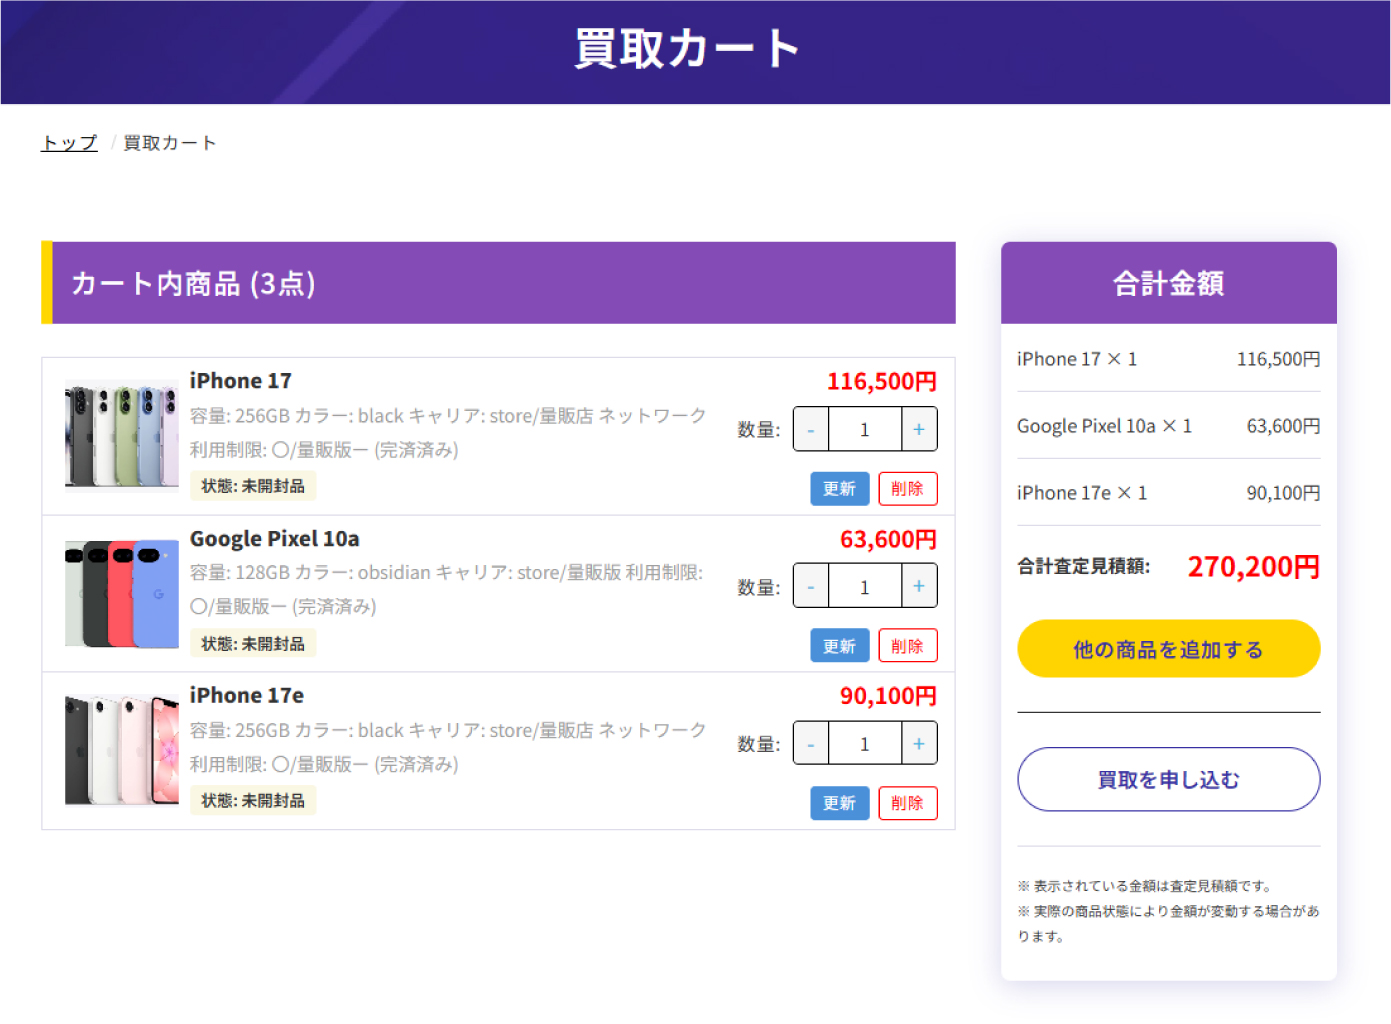This screenshot has width=1391, height=1024.
Task: Open the iPhone 17e product thumbnail
Action: click(122, 750)
